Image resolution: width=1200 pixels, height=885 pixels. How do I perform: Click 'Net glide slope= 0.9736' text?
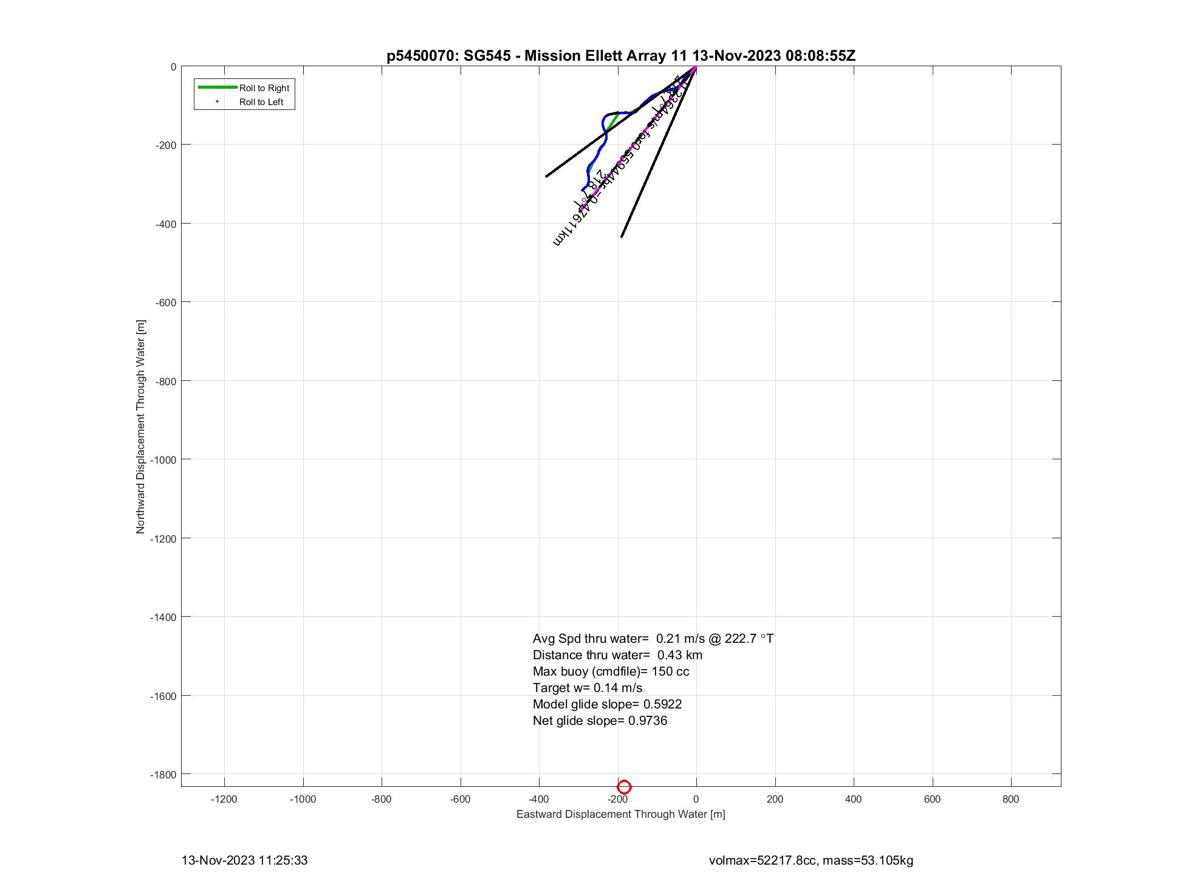[x=600, y=720]
